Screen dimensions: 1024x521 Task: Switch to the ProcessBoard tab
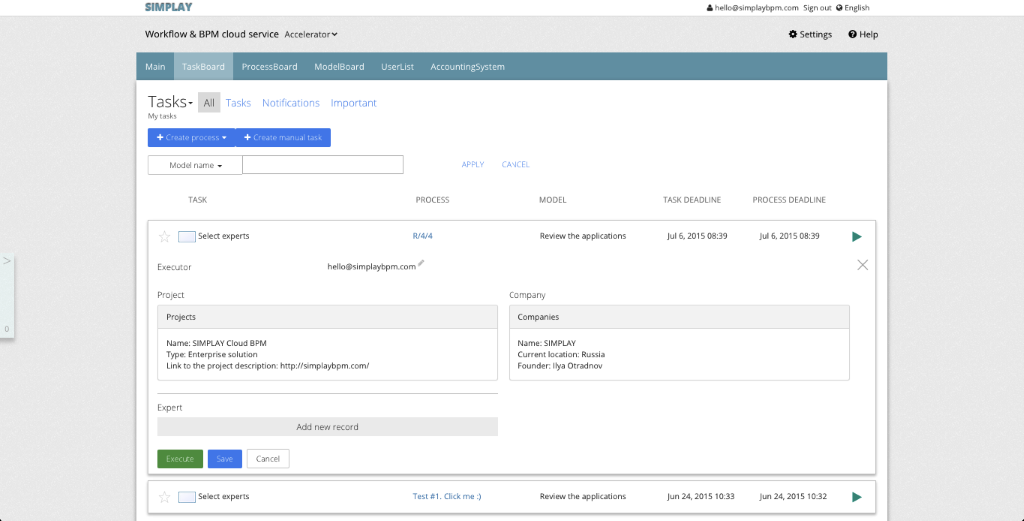pyautogui.click(x=269, y=67)
